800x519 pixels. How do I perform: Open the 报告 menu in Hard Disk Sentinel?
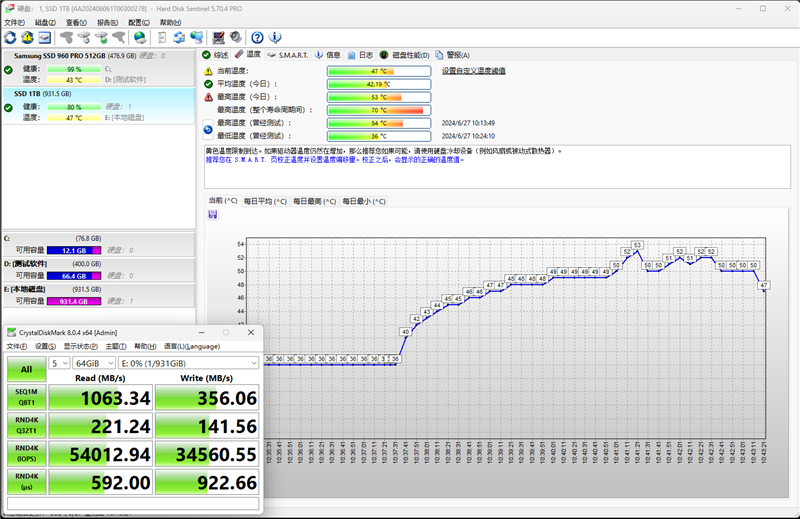(x=107, y=22)
